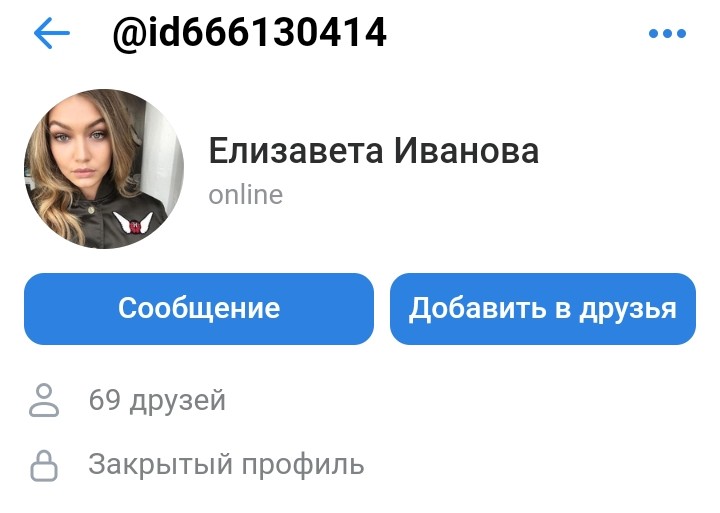Select the Закрытый профиль label
Image resolution: width=720 pixels, height=513 pixels.
click(226, 464)
